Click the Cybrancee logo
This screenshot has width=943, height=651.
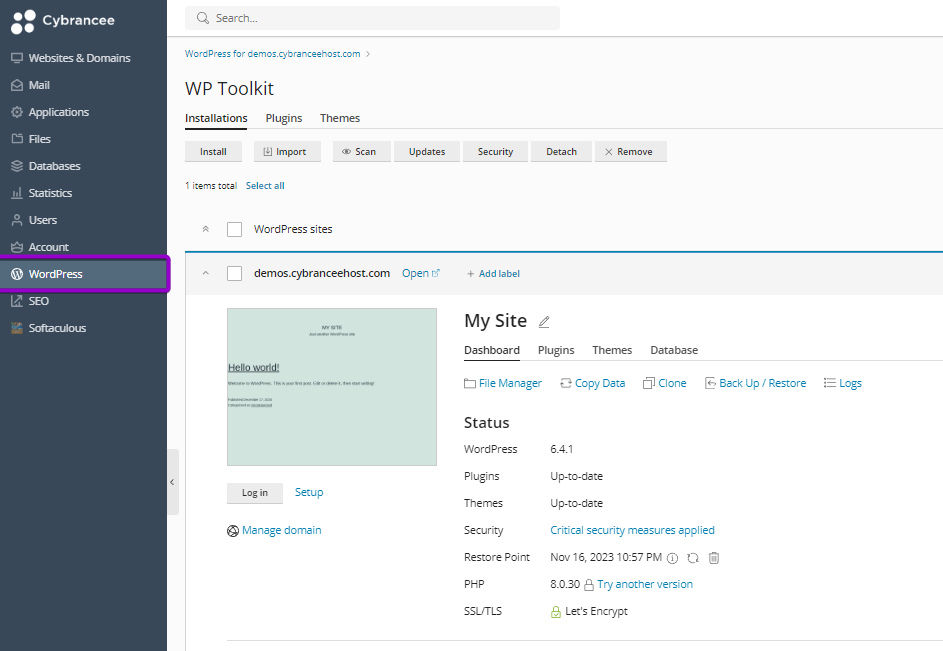[x=63, y=21]
